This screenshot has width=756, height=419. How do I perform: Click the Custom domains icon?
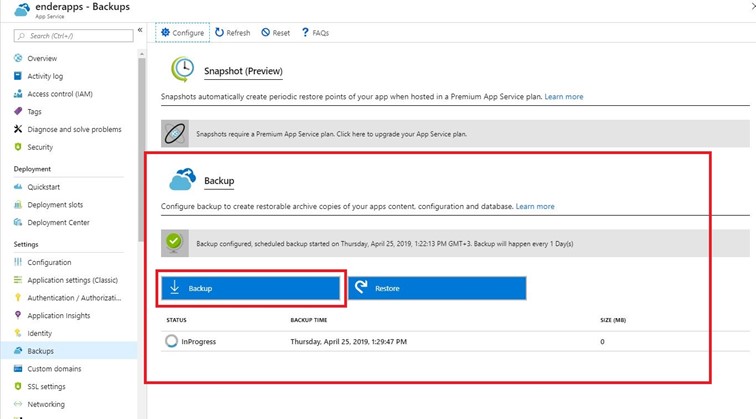(x=18, y=368)
